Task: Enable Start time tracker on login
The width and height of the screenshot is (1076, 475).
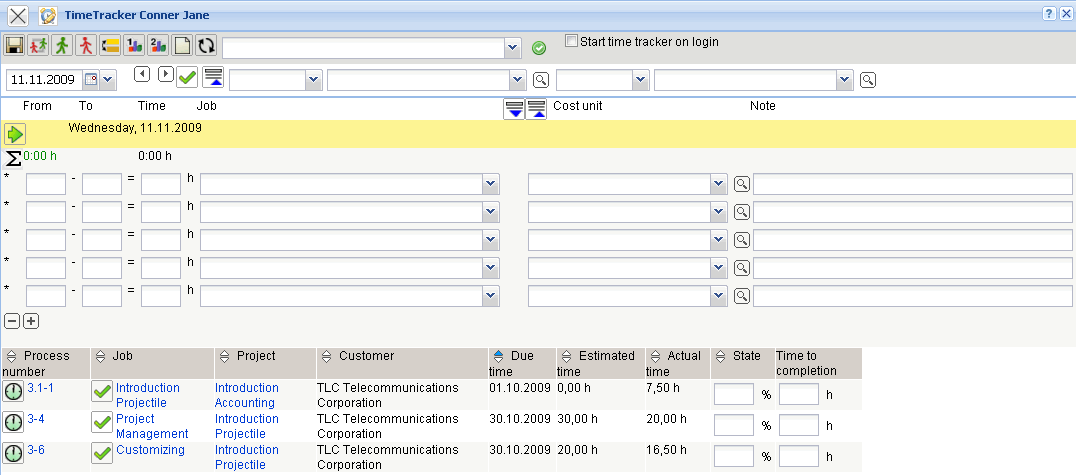Action: [571, 42]
